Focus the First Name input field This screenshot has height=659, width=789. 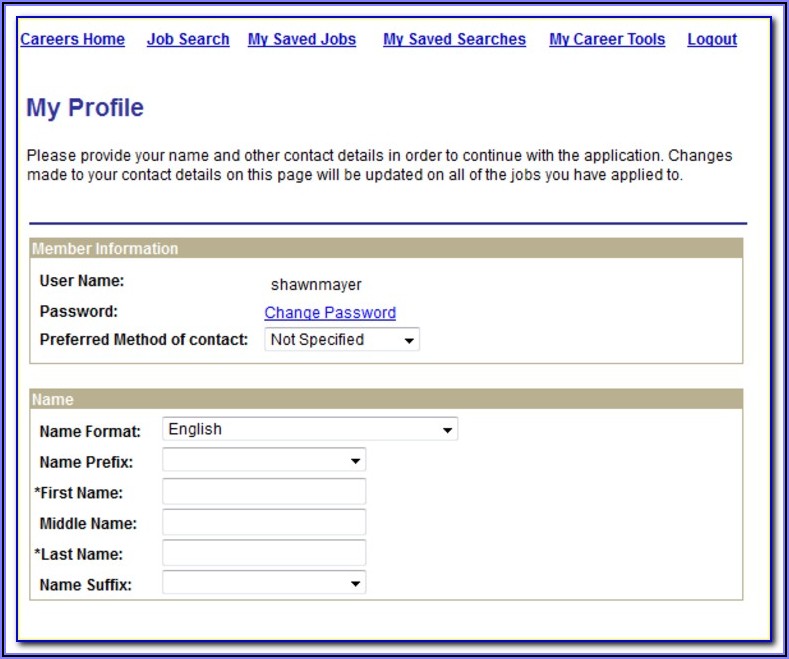tap(264, 492)
